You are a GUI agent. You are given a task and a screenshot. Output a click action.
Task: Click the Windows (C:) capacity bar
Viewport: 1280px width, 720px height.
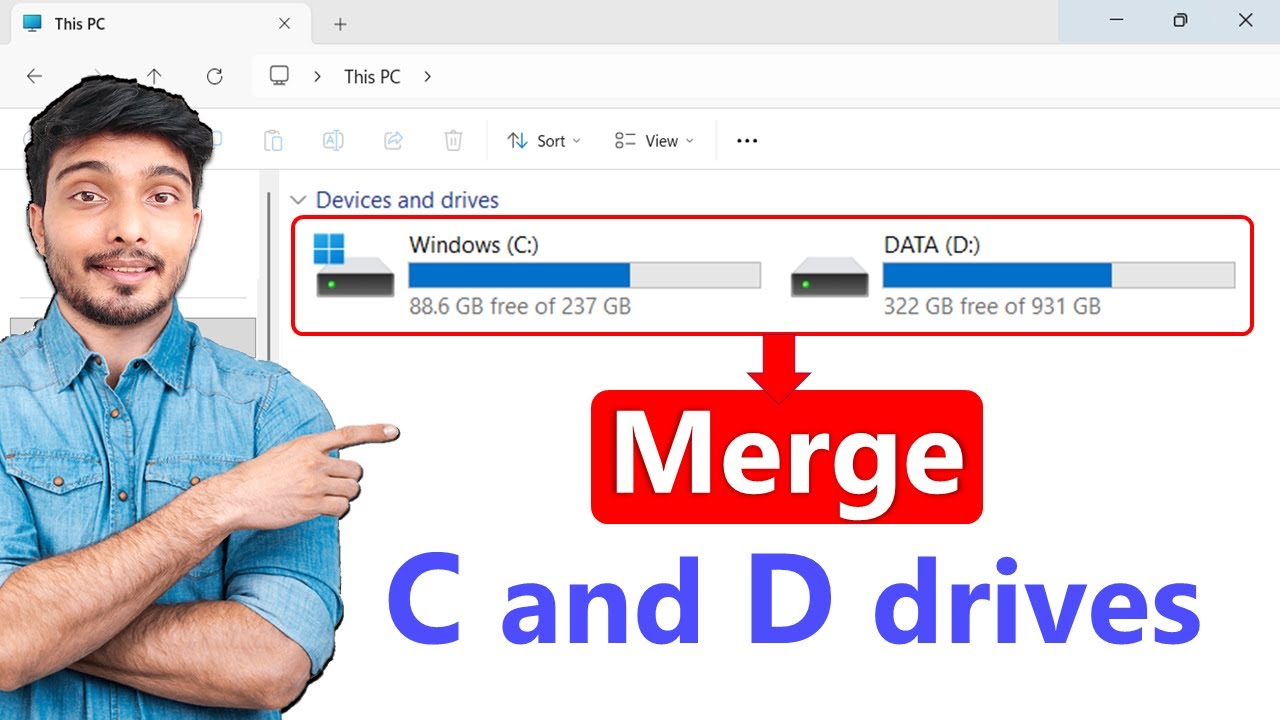pyautogui.click(x=585, y=275)
